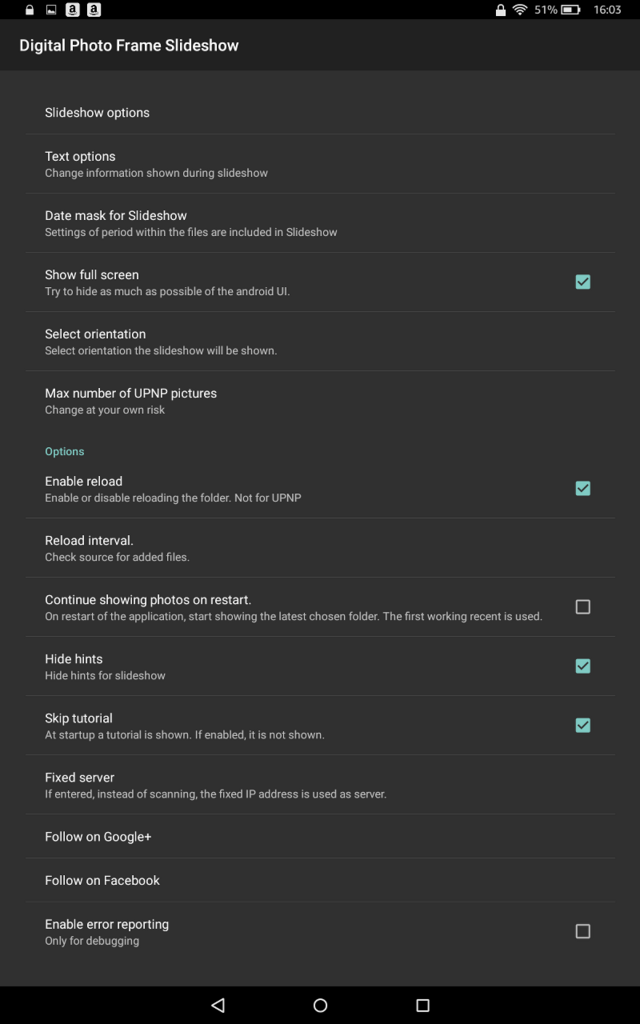This screenshot has width=640, height=1024.
Task: Uncheck the Hide hints checkbox
Action: [x=583, y=665]
